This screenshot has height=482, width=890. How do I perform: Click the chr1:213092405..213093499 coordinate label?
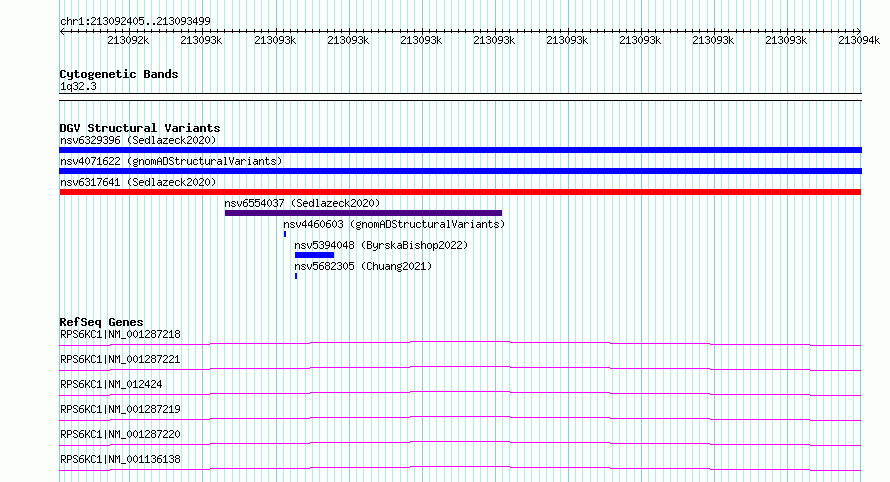pyautogui.click(x=135, y=21)
